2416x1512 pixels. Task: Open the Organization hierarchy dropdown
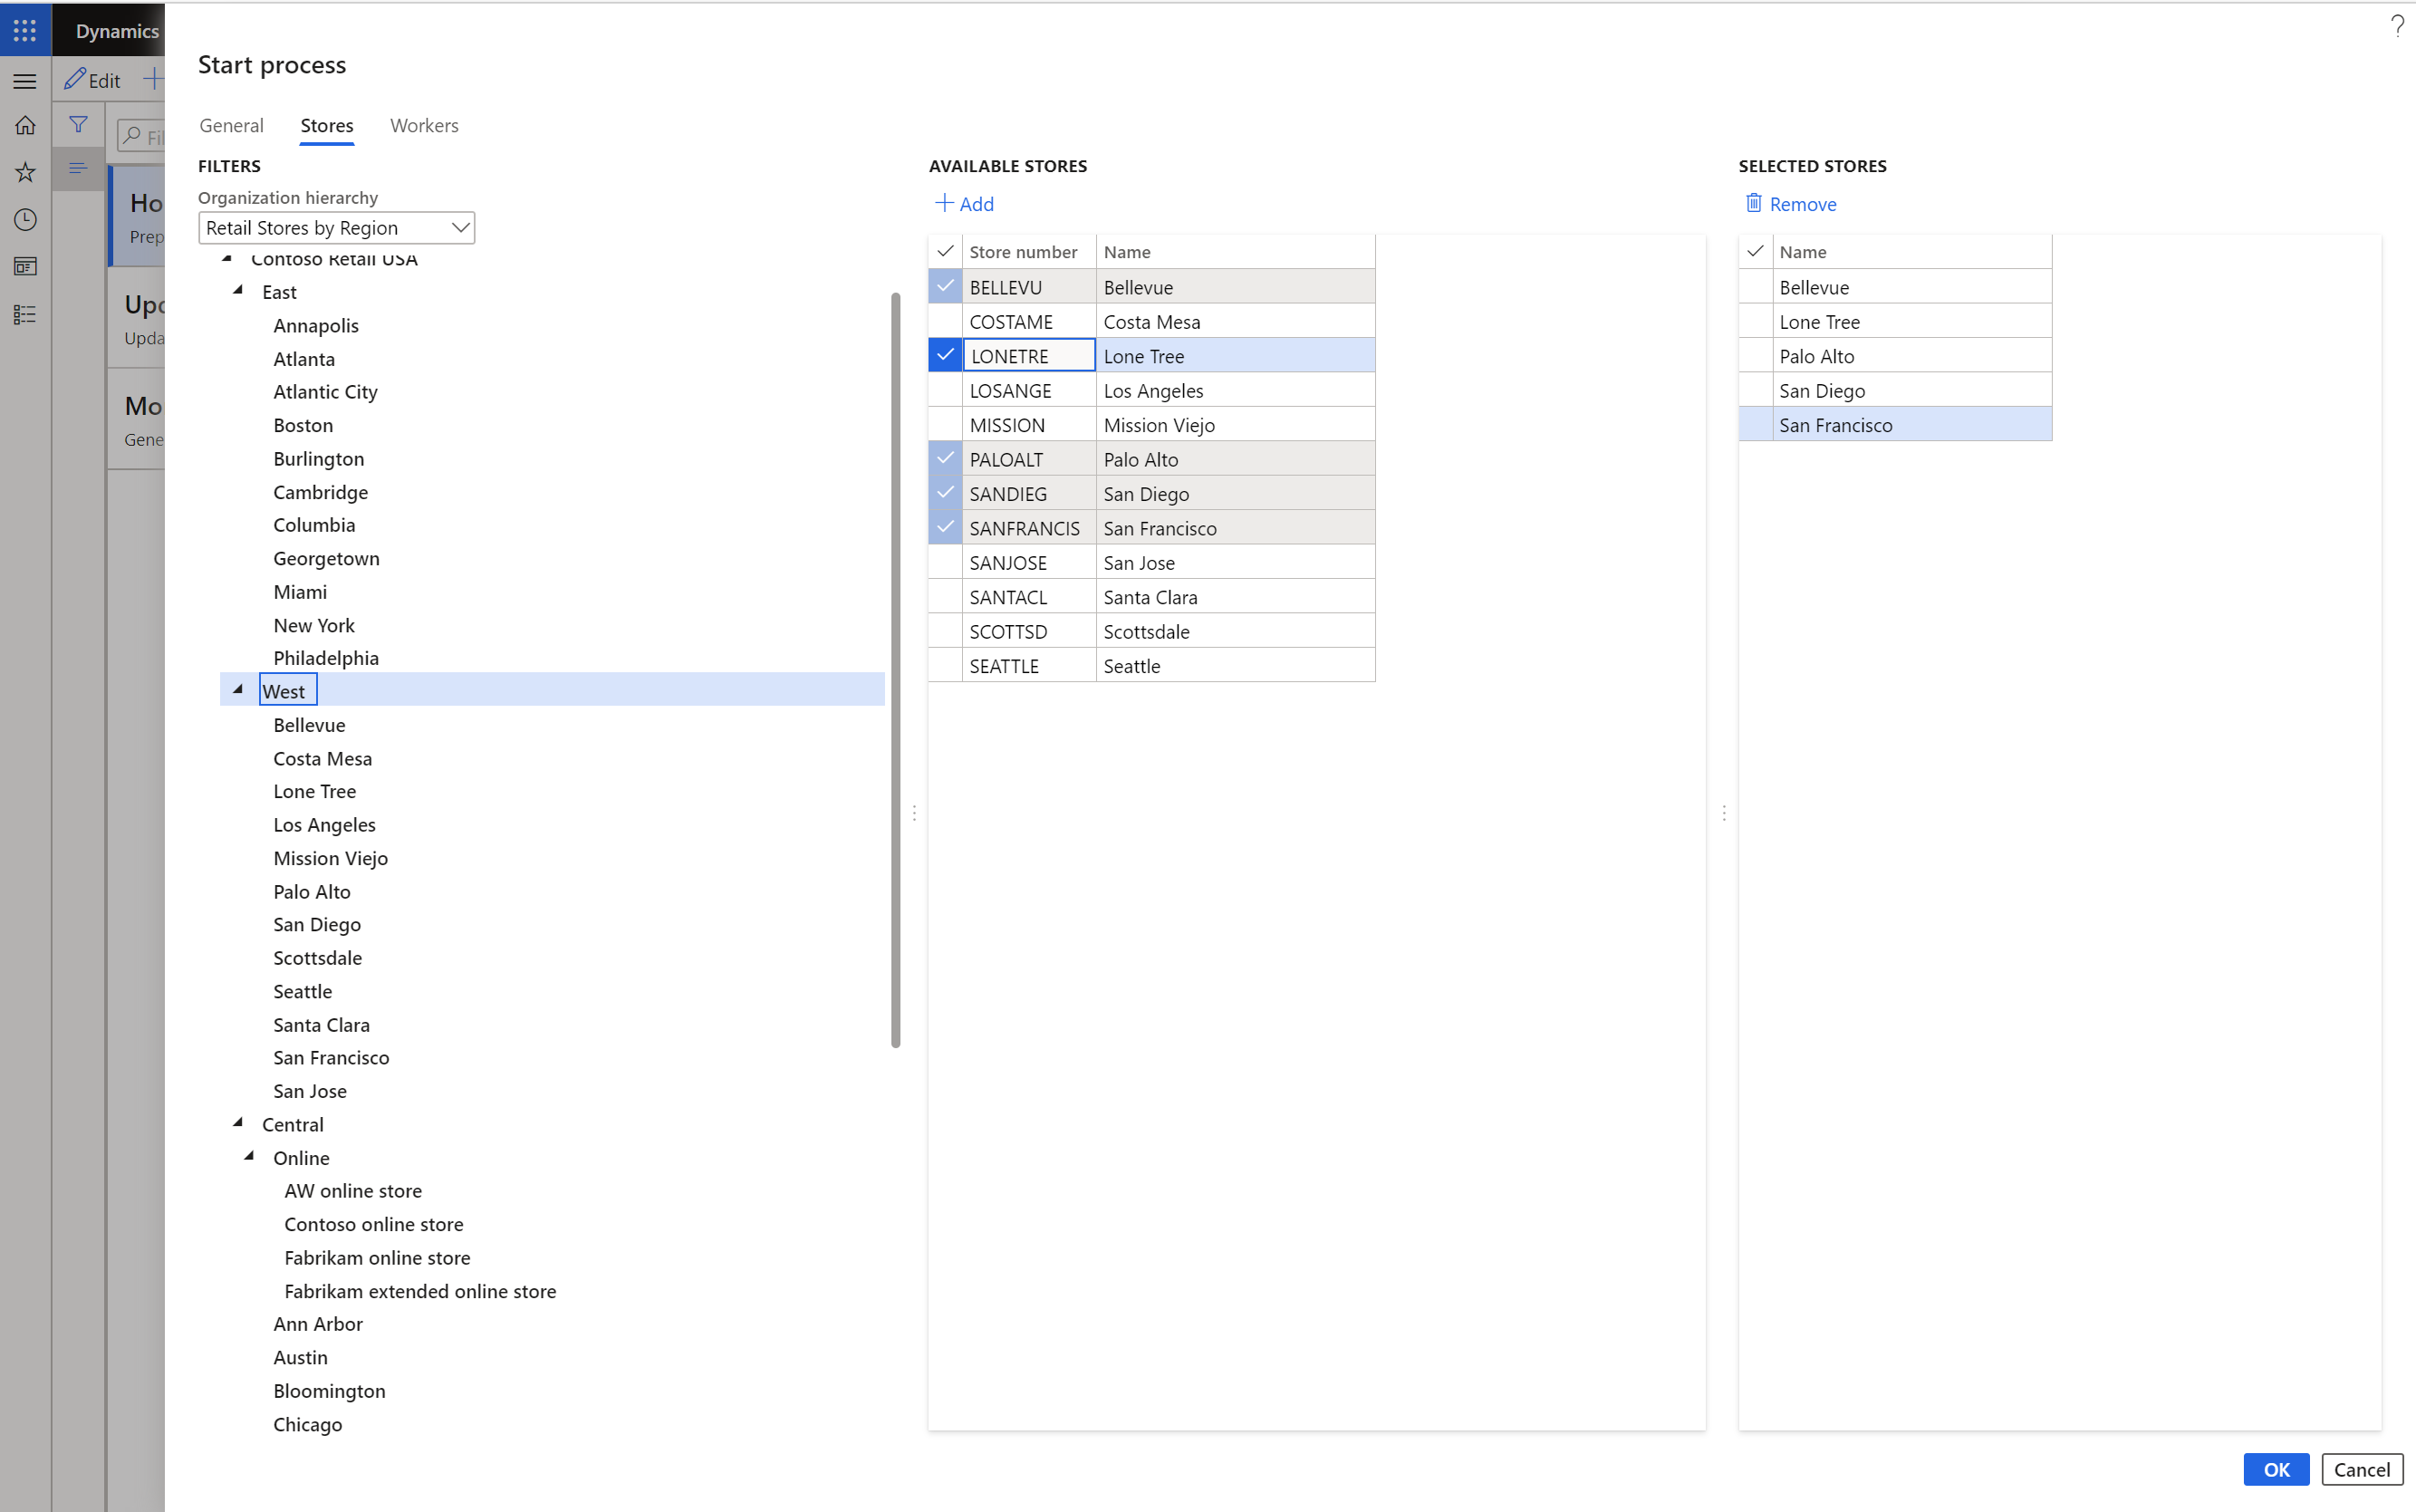(x=460, y=226)
